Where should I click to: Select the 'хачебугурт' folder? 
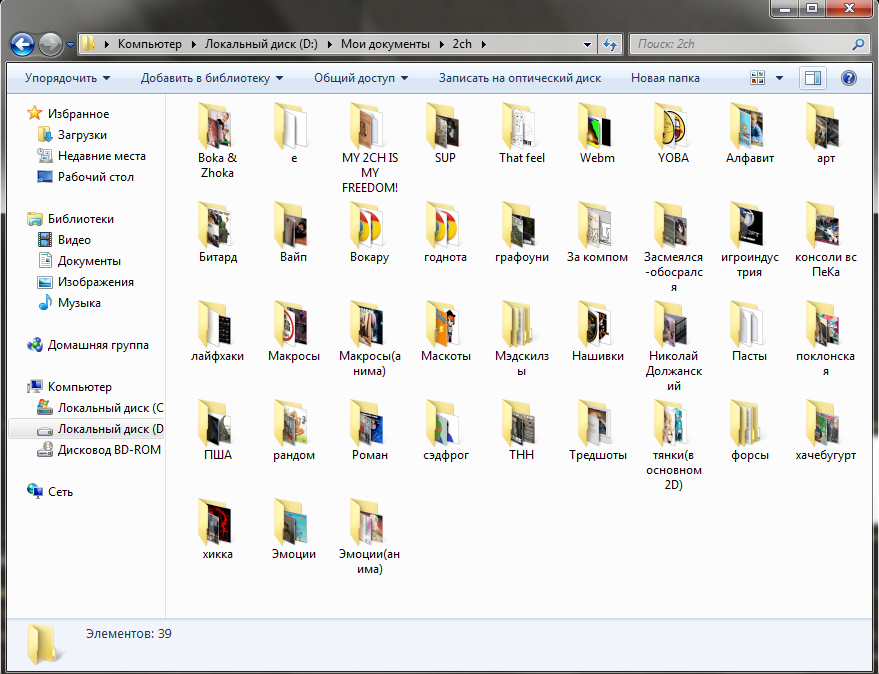coord(825,431)
